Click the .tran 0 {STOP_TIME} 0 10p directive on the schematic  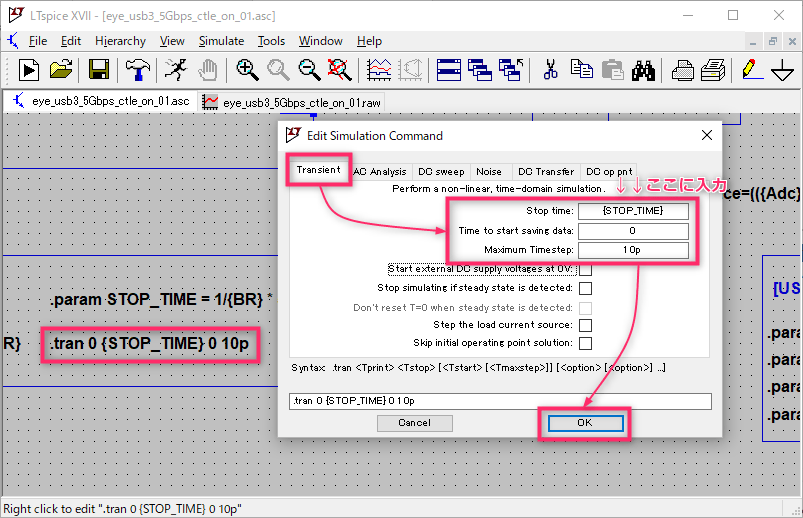(150, 344)
